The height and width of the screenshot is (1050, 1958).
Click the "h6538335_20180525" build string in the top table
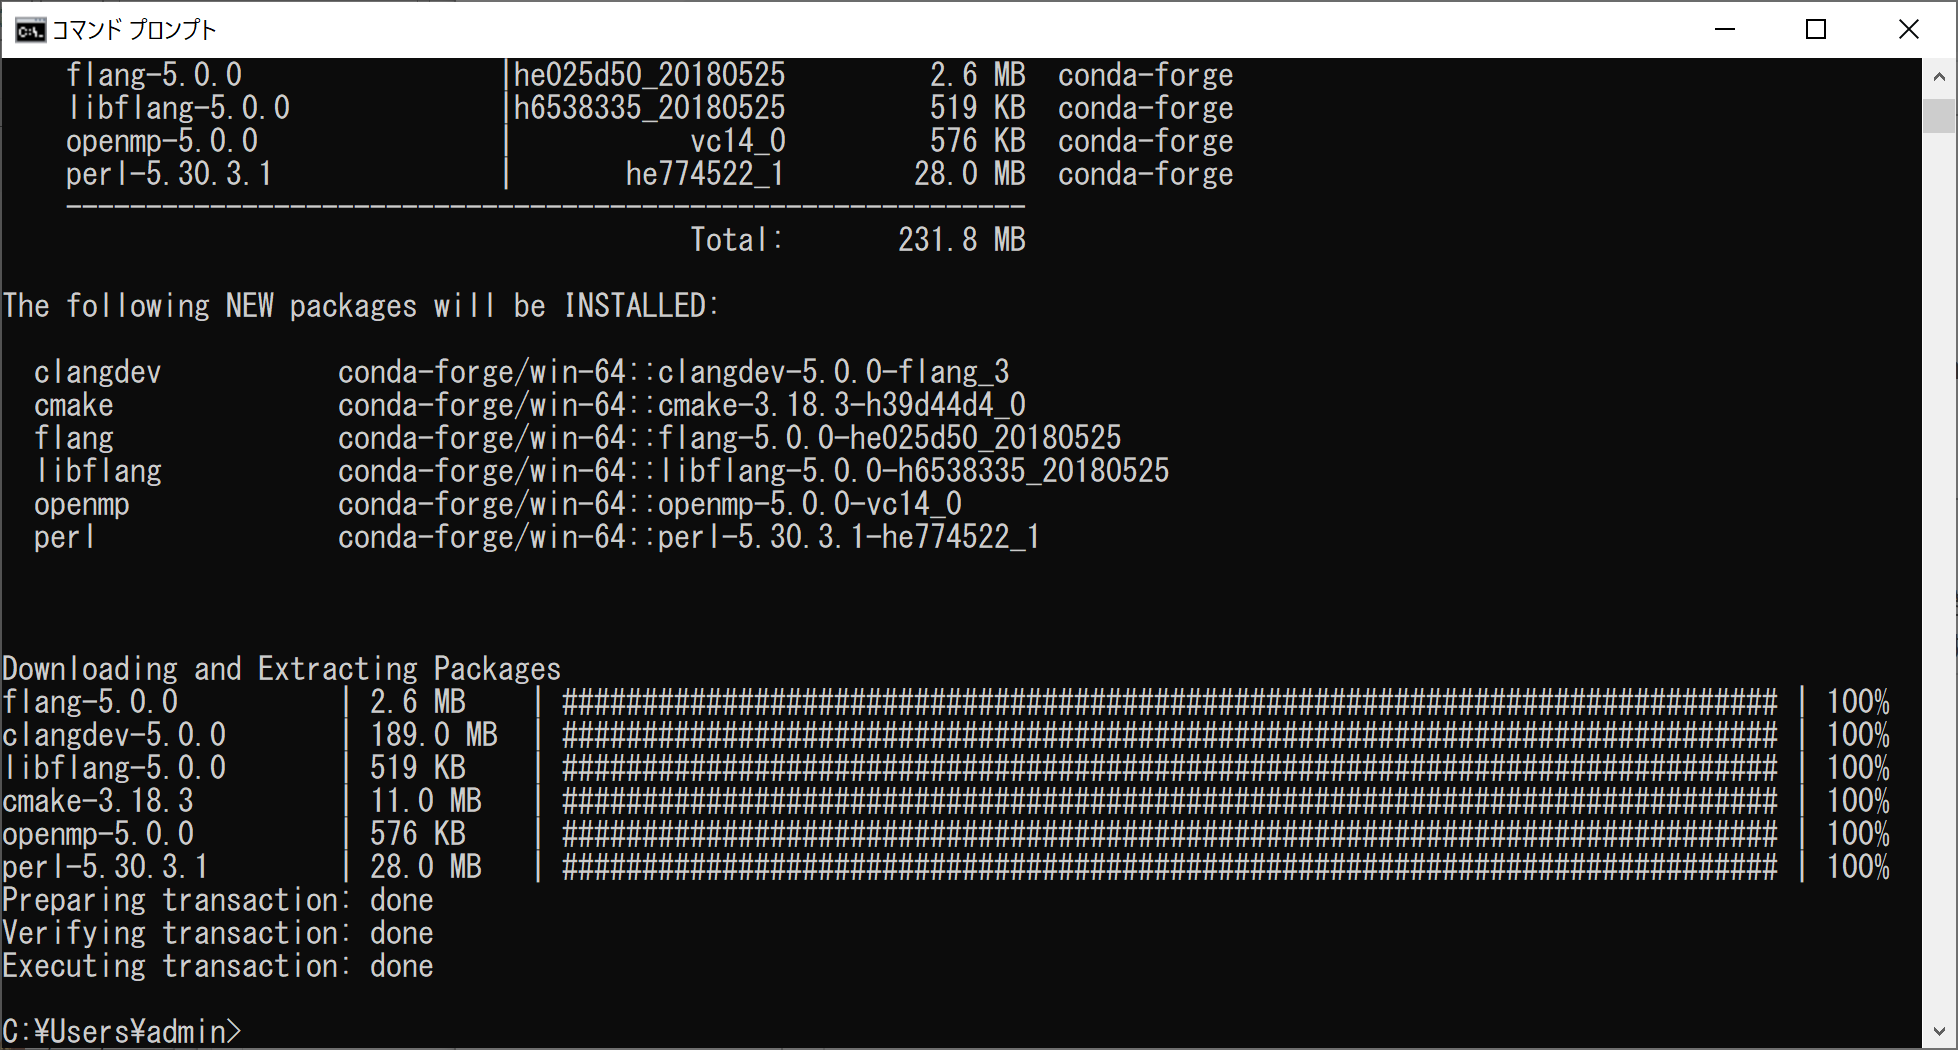650,108
